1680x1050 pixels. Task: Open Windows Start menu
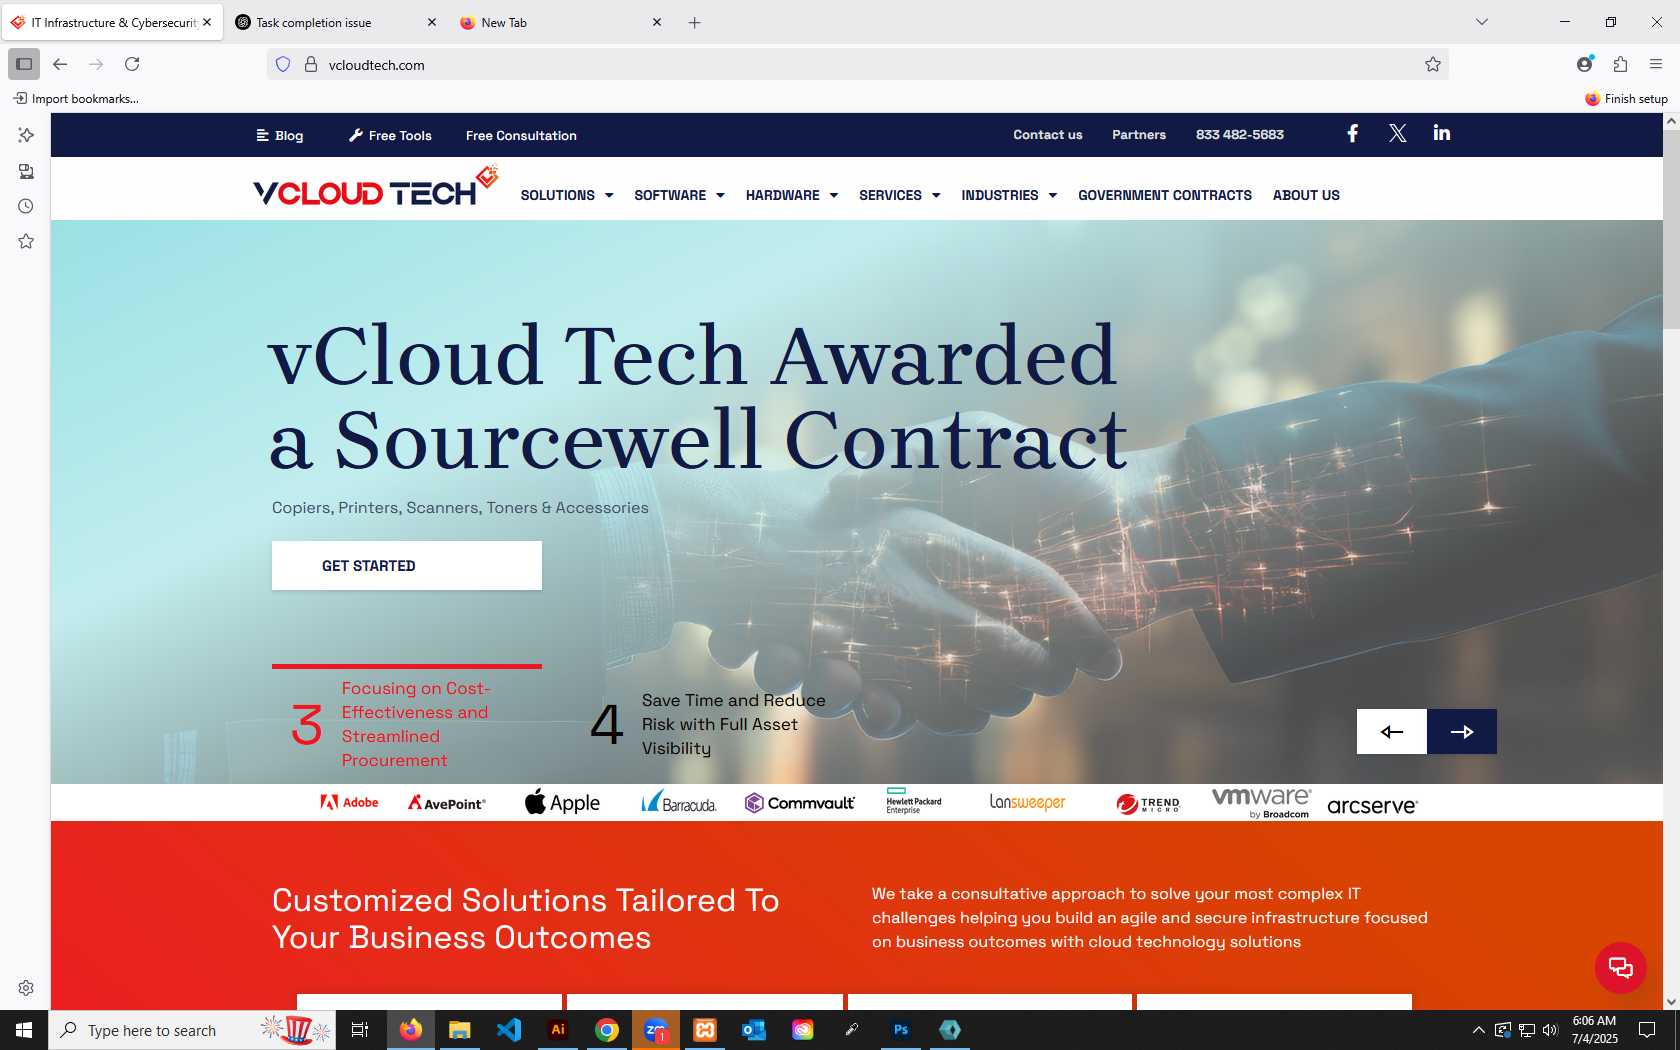pos(24,1030)
